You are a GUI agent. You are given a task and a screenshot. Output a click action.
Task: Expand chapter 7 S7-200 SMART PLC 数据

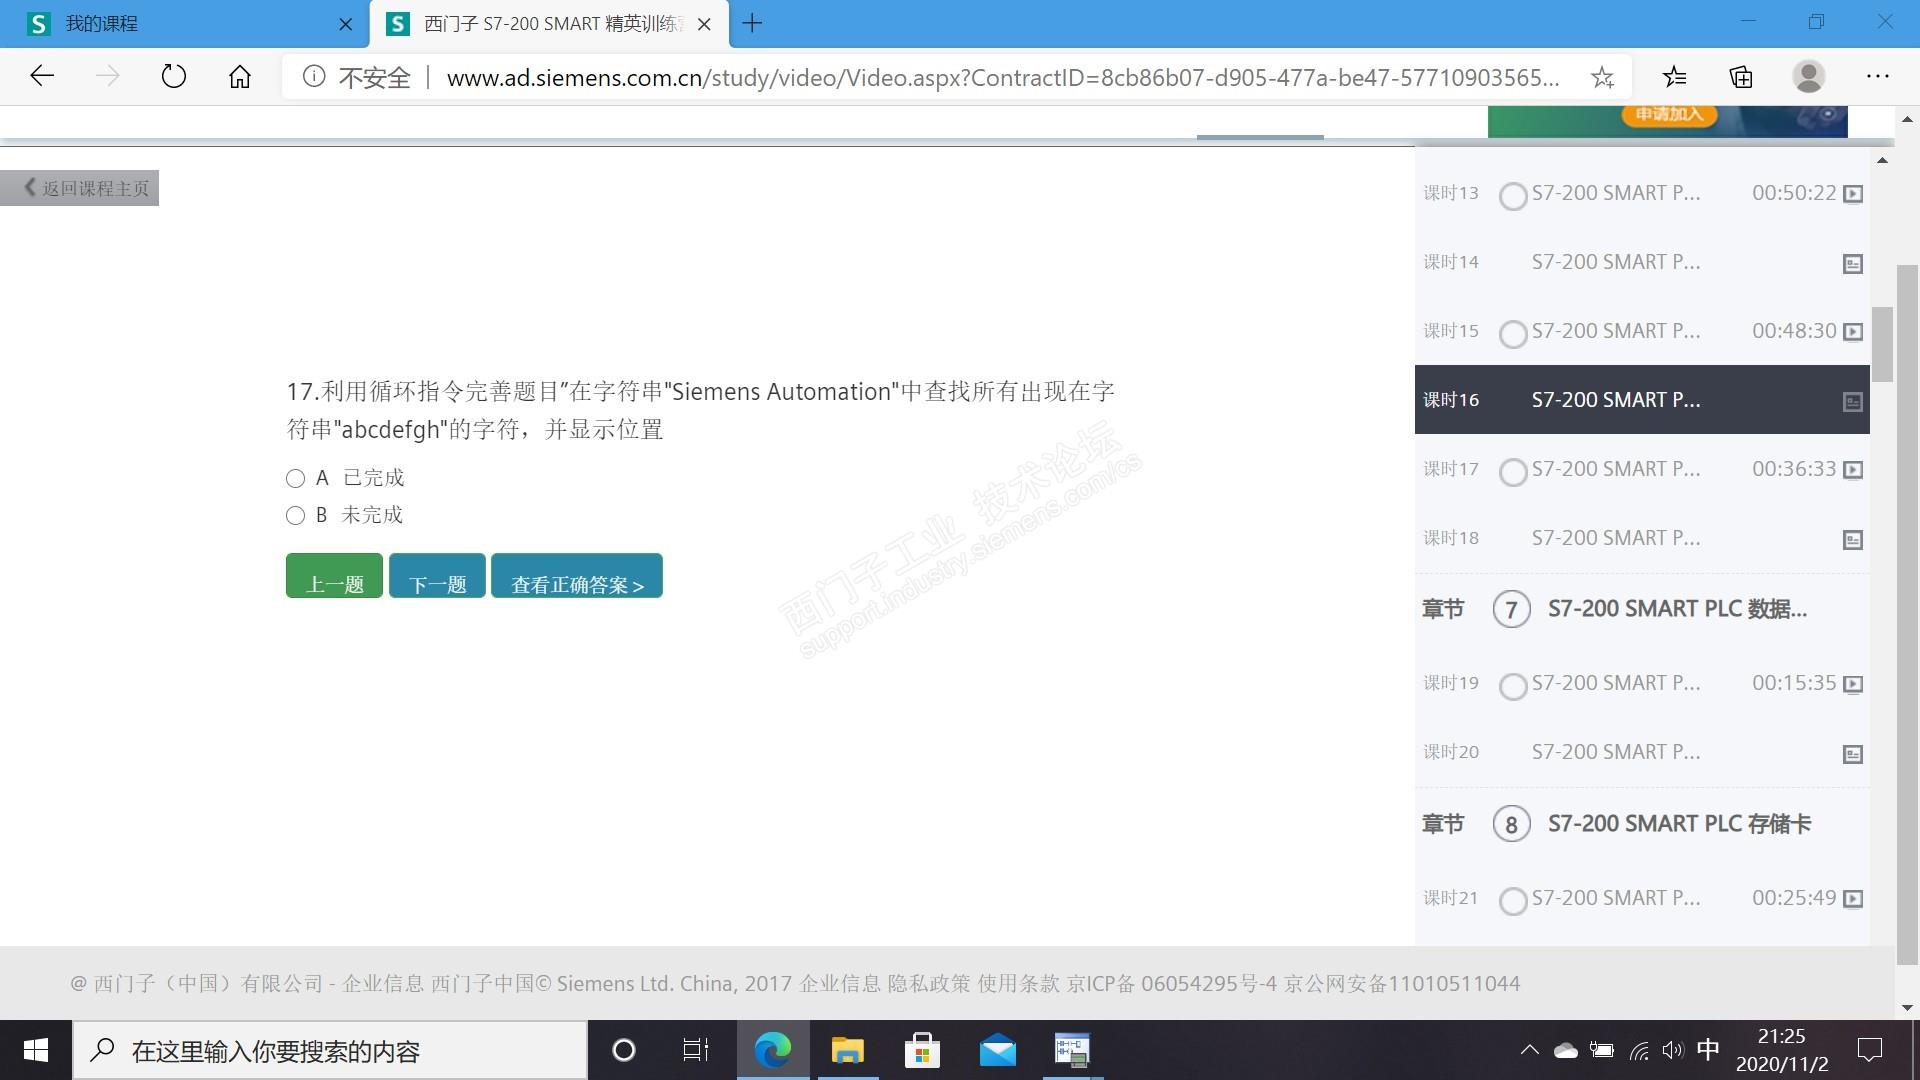click(1676, 609)
